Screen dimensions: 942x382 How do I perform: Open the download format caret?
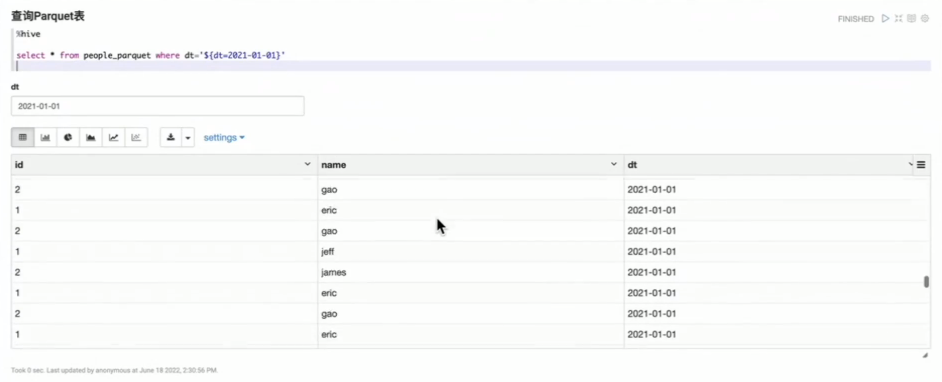click(x=188, y=137)
